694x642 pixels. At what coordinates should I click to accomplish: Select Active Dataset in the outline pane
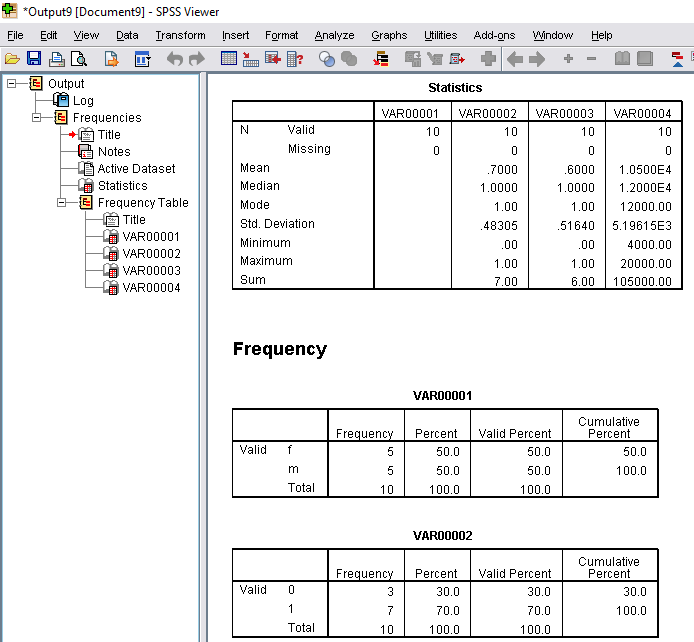tap(136, 169)
